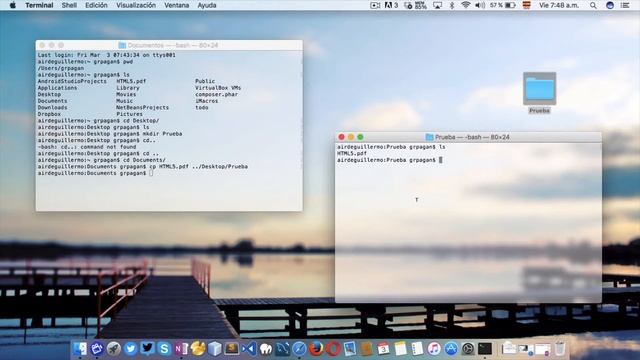Open the round blue Twitter Dock icon

click(131, 349)
